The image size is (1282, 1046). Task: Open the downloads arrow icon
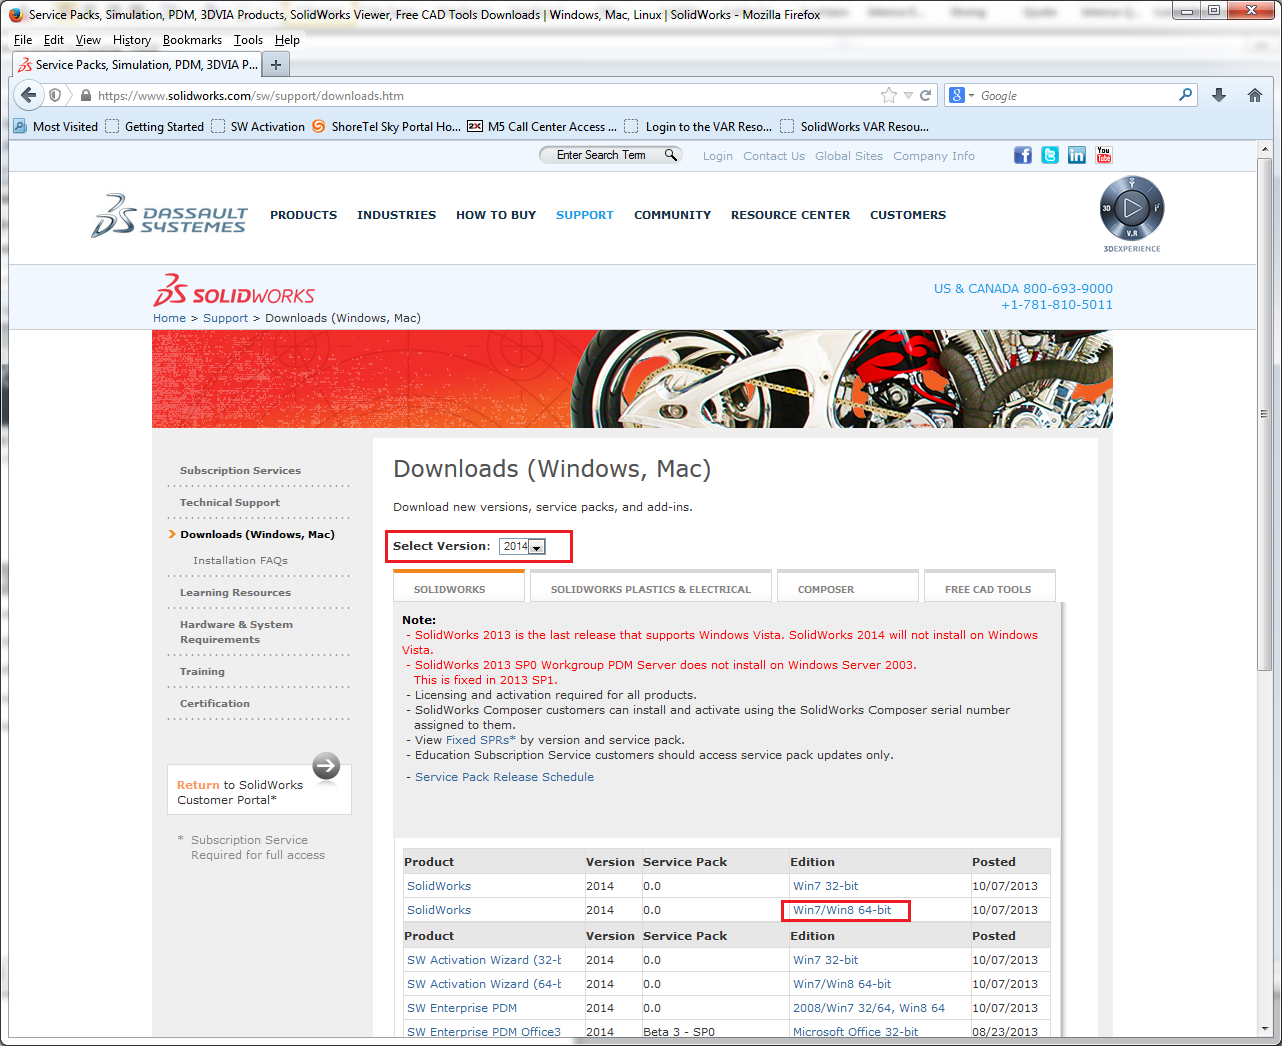point(1219,95)
